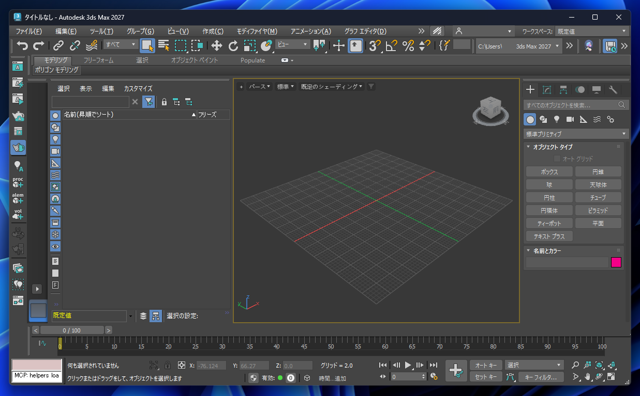Image resolution: width=640 pixels, height=396 pixels.
Task: Toggle the Keyboard Shortcut Override button
Action: [356, 45]
